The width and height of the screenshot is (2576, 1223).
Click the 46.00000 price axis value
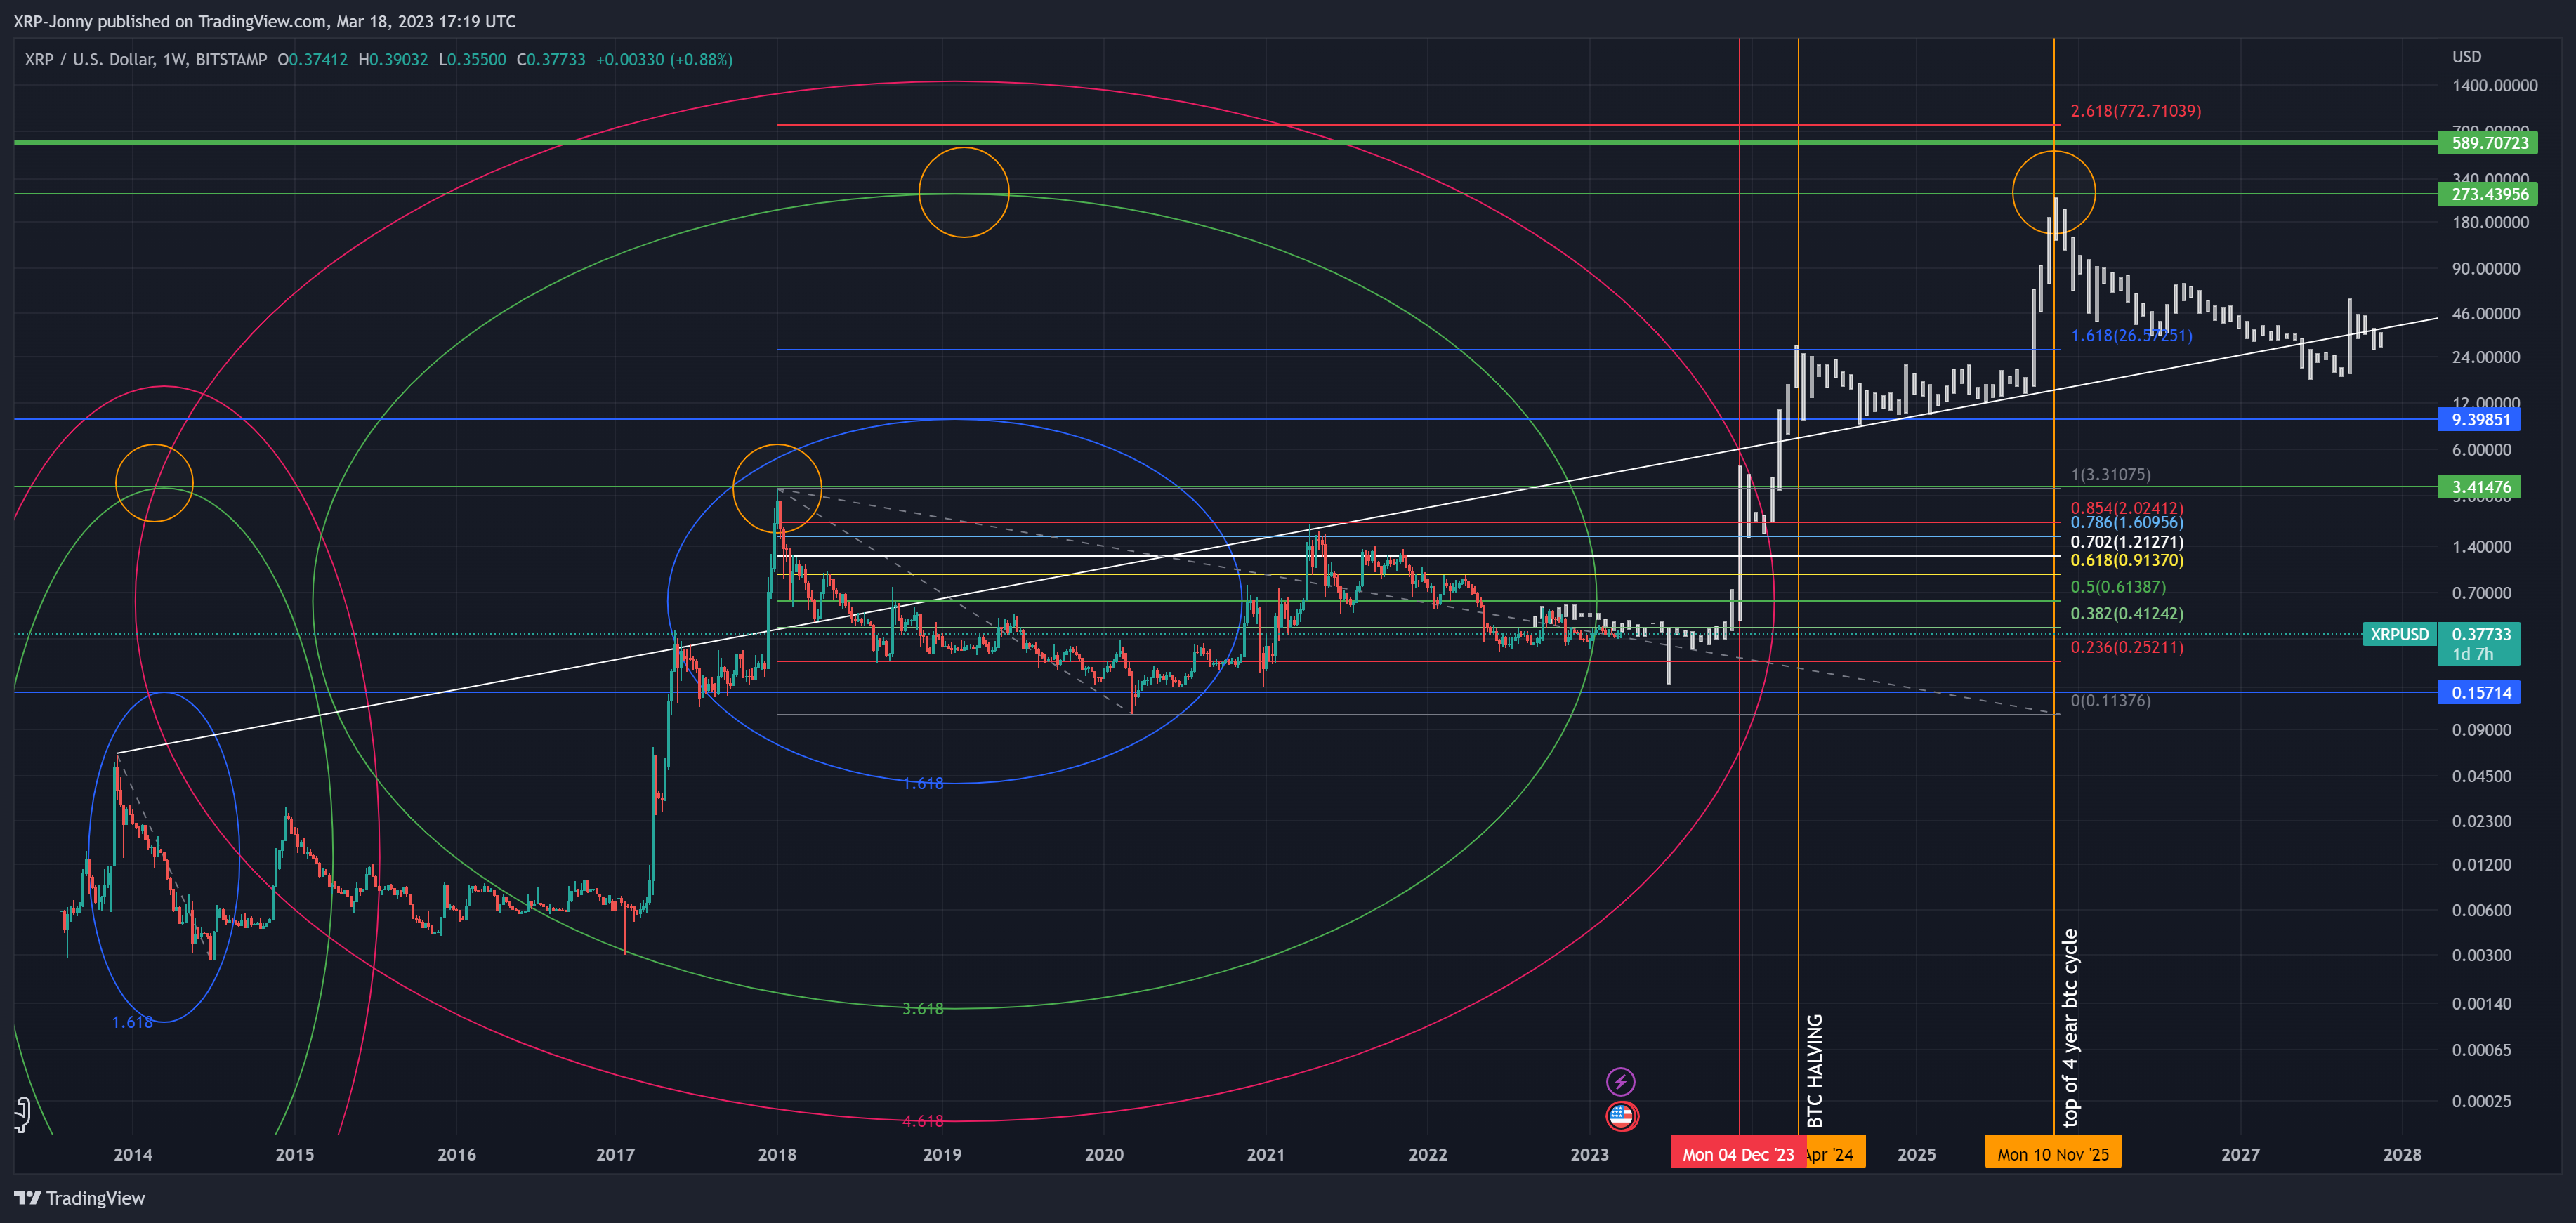[2485, 313]
